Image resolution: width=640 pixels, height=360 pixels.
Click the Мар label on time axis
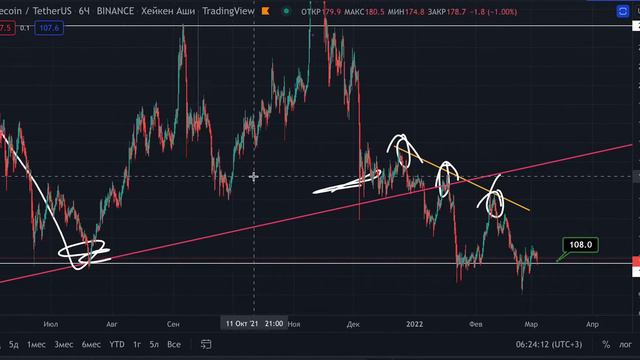[x=531, y=324]
